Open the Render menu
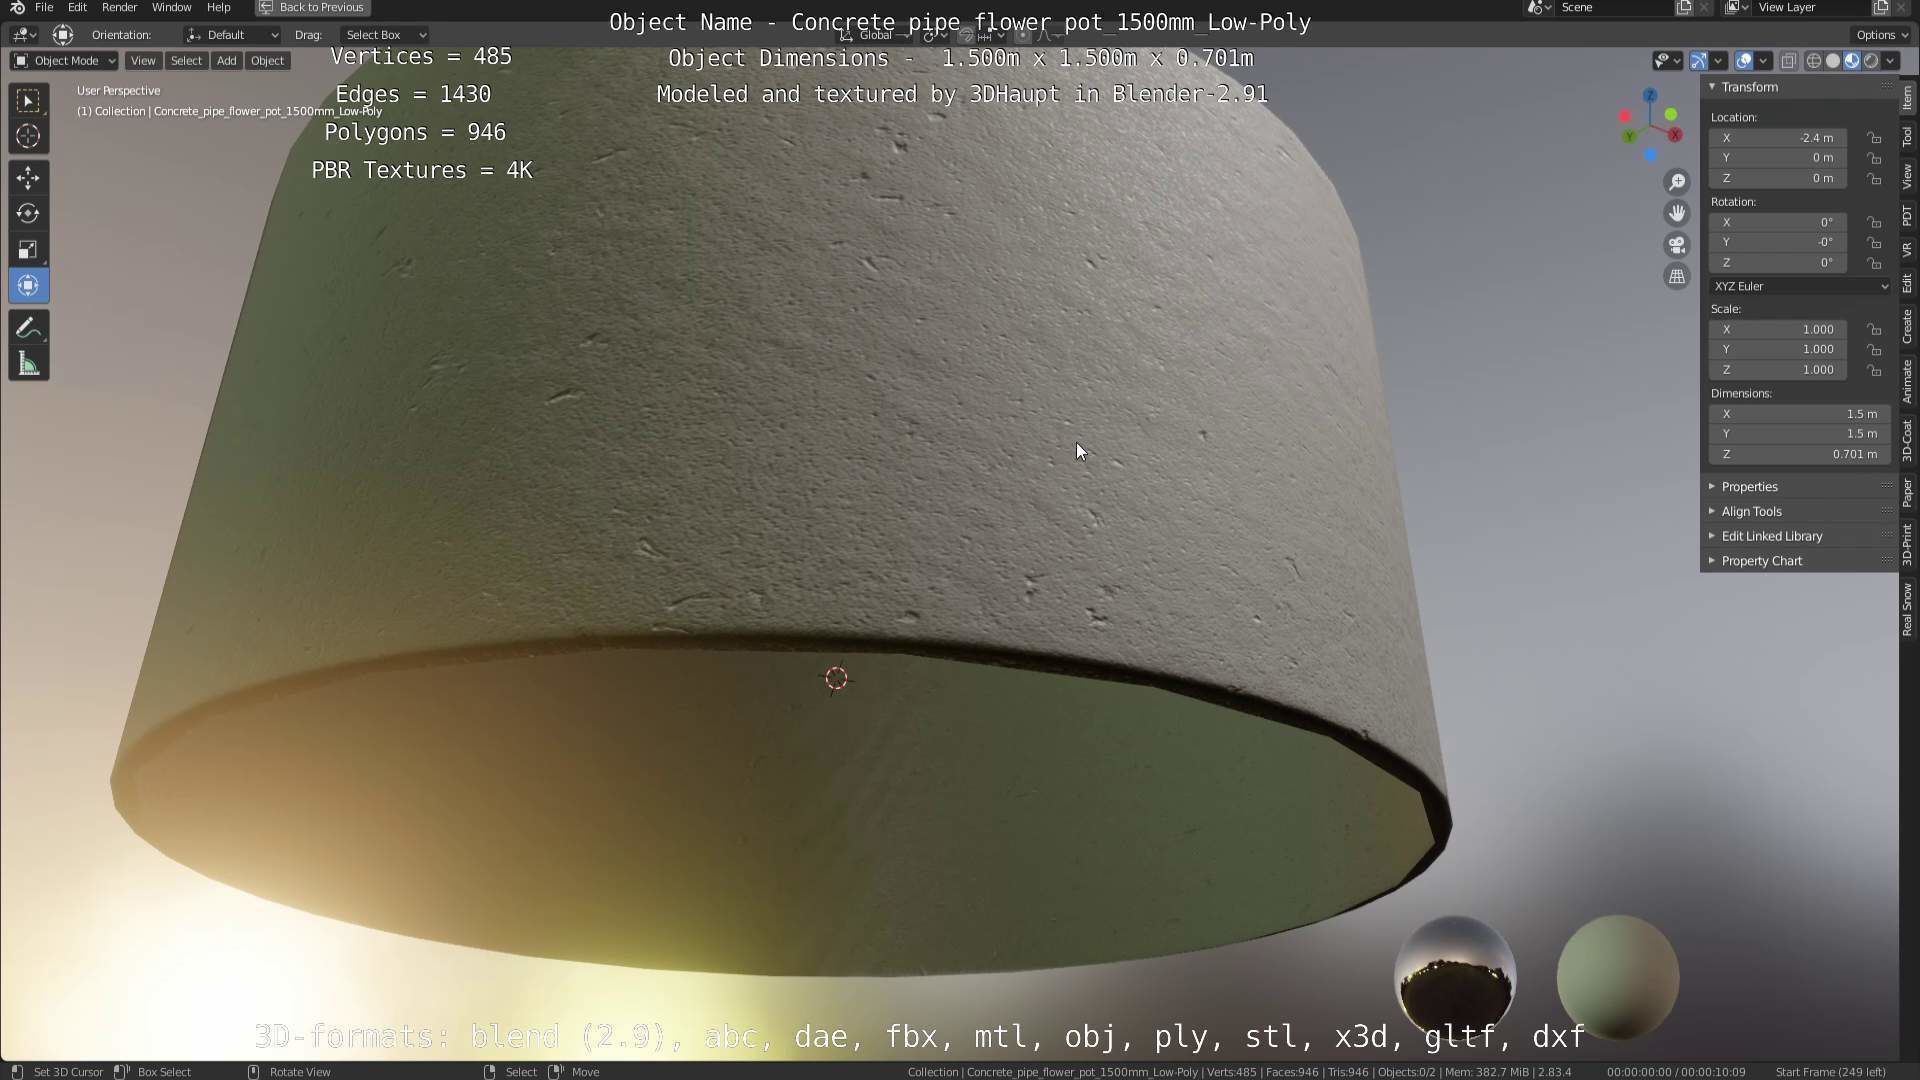The height and width of the screenshot is (1080, 1920). [x=119, y=7]
